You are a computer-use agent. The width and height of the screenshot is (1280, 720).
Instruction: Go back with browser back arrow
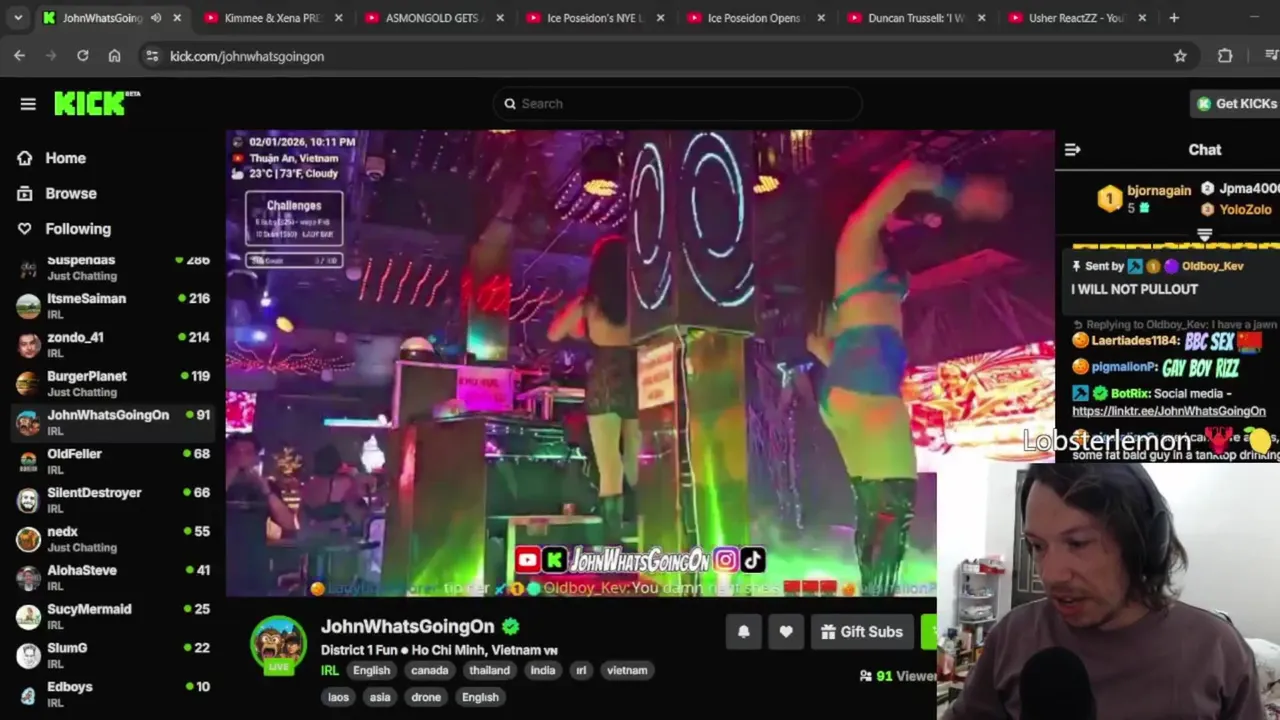coord(19,56)
